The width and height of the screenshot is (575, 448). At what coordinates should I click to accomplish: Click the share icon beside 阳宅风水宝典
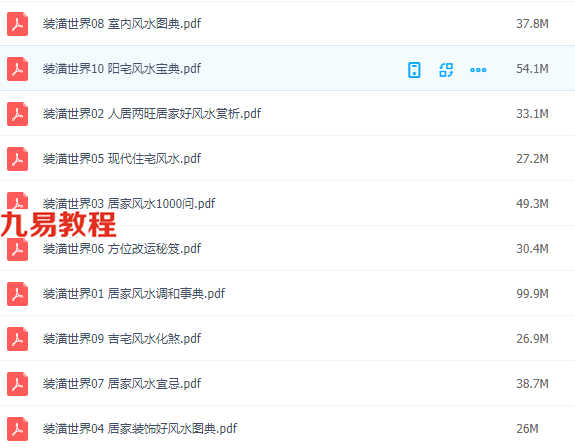tap(446, 70)
